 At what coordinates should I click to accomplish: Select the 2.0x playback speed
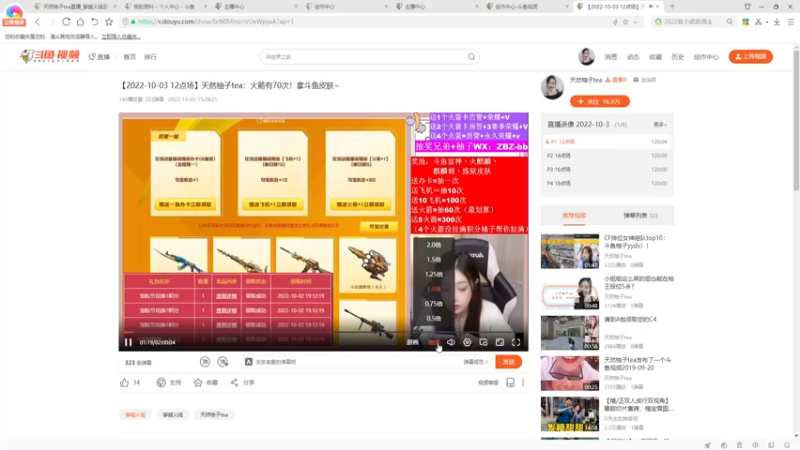pos(434,245)
